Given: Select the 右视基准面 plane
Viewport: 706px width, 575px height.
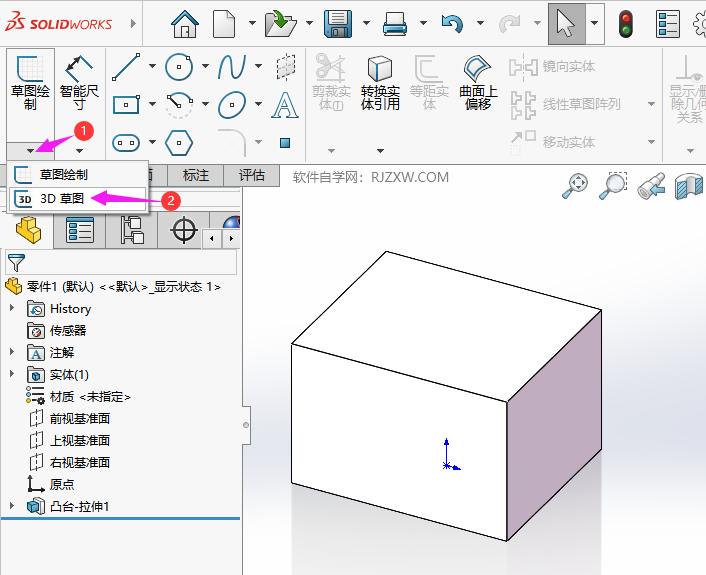Looking at the screenshot, I should coord(70,462).
